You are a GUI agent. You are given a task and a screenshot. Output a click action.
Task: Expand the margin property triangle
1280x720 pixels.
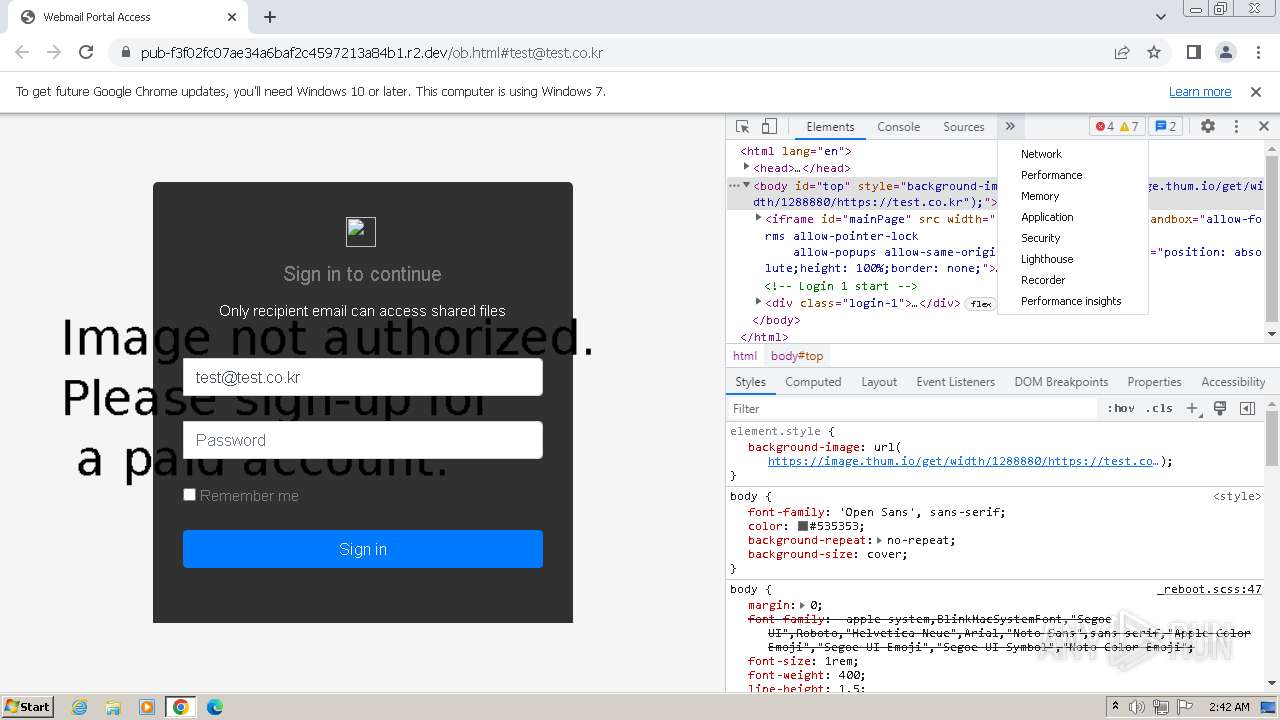pos(802,605)
